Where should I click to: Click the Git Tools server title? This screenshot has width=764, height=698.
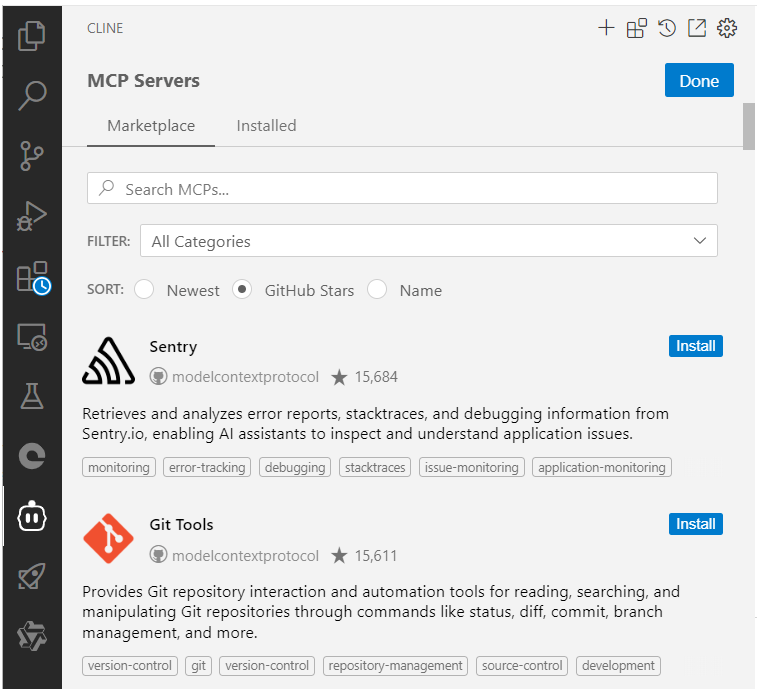point(181,525)
